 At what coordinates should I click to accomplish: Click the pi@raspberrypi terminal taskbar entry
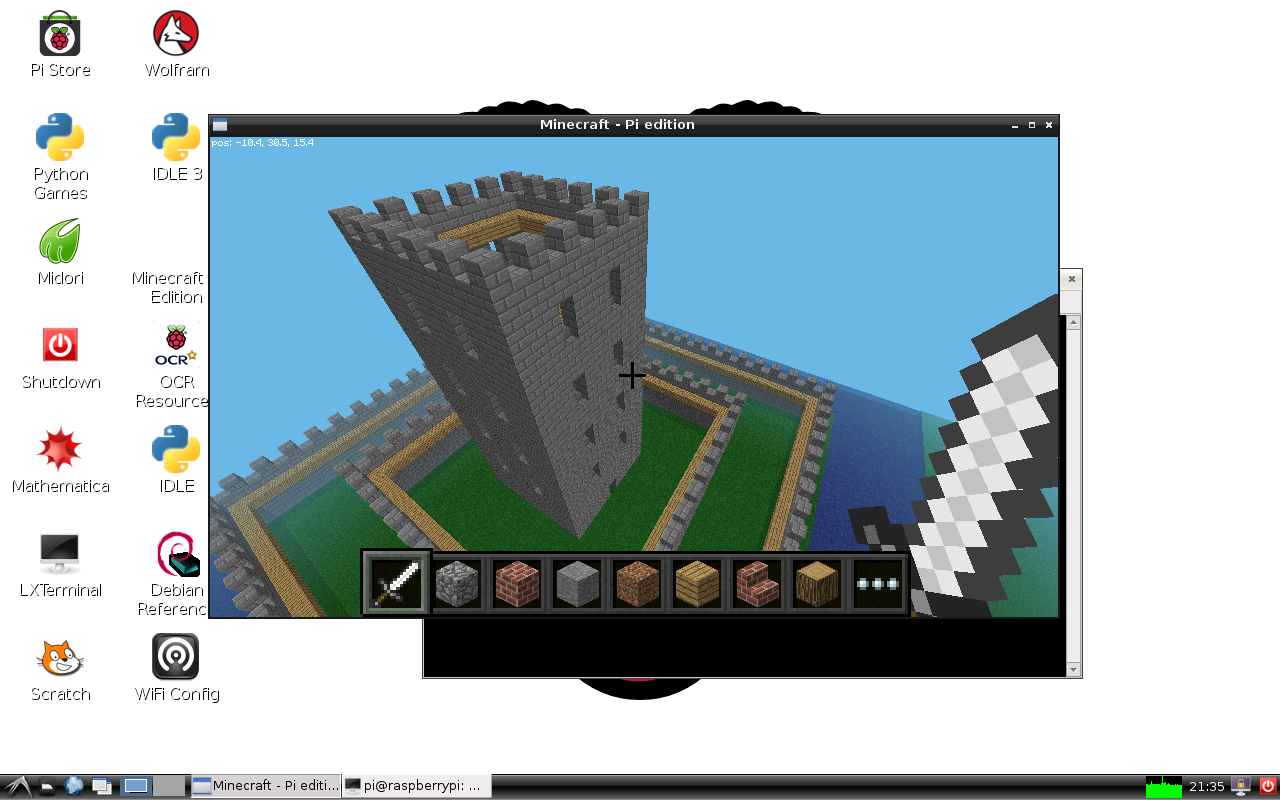416,786
